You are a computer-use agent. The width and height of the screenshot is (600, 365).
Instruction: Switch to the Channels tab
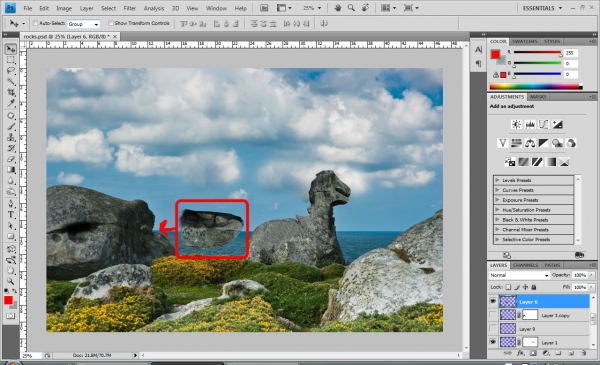coord(525,265)
